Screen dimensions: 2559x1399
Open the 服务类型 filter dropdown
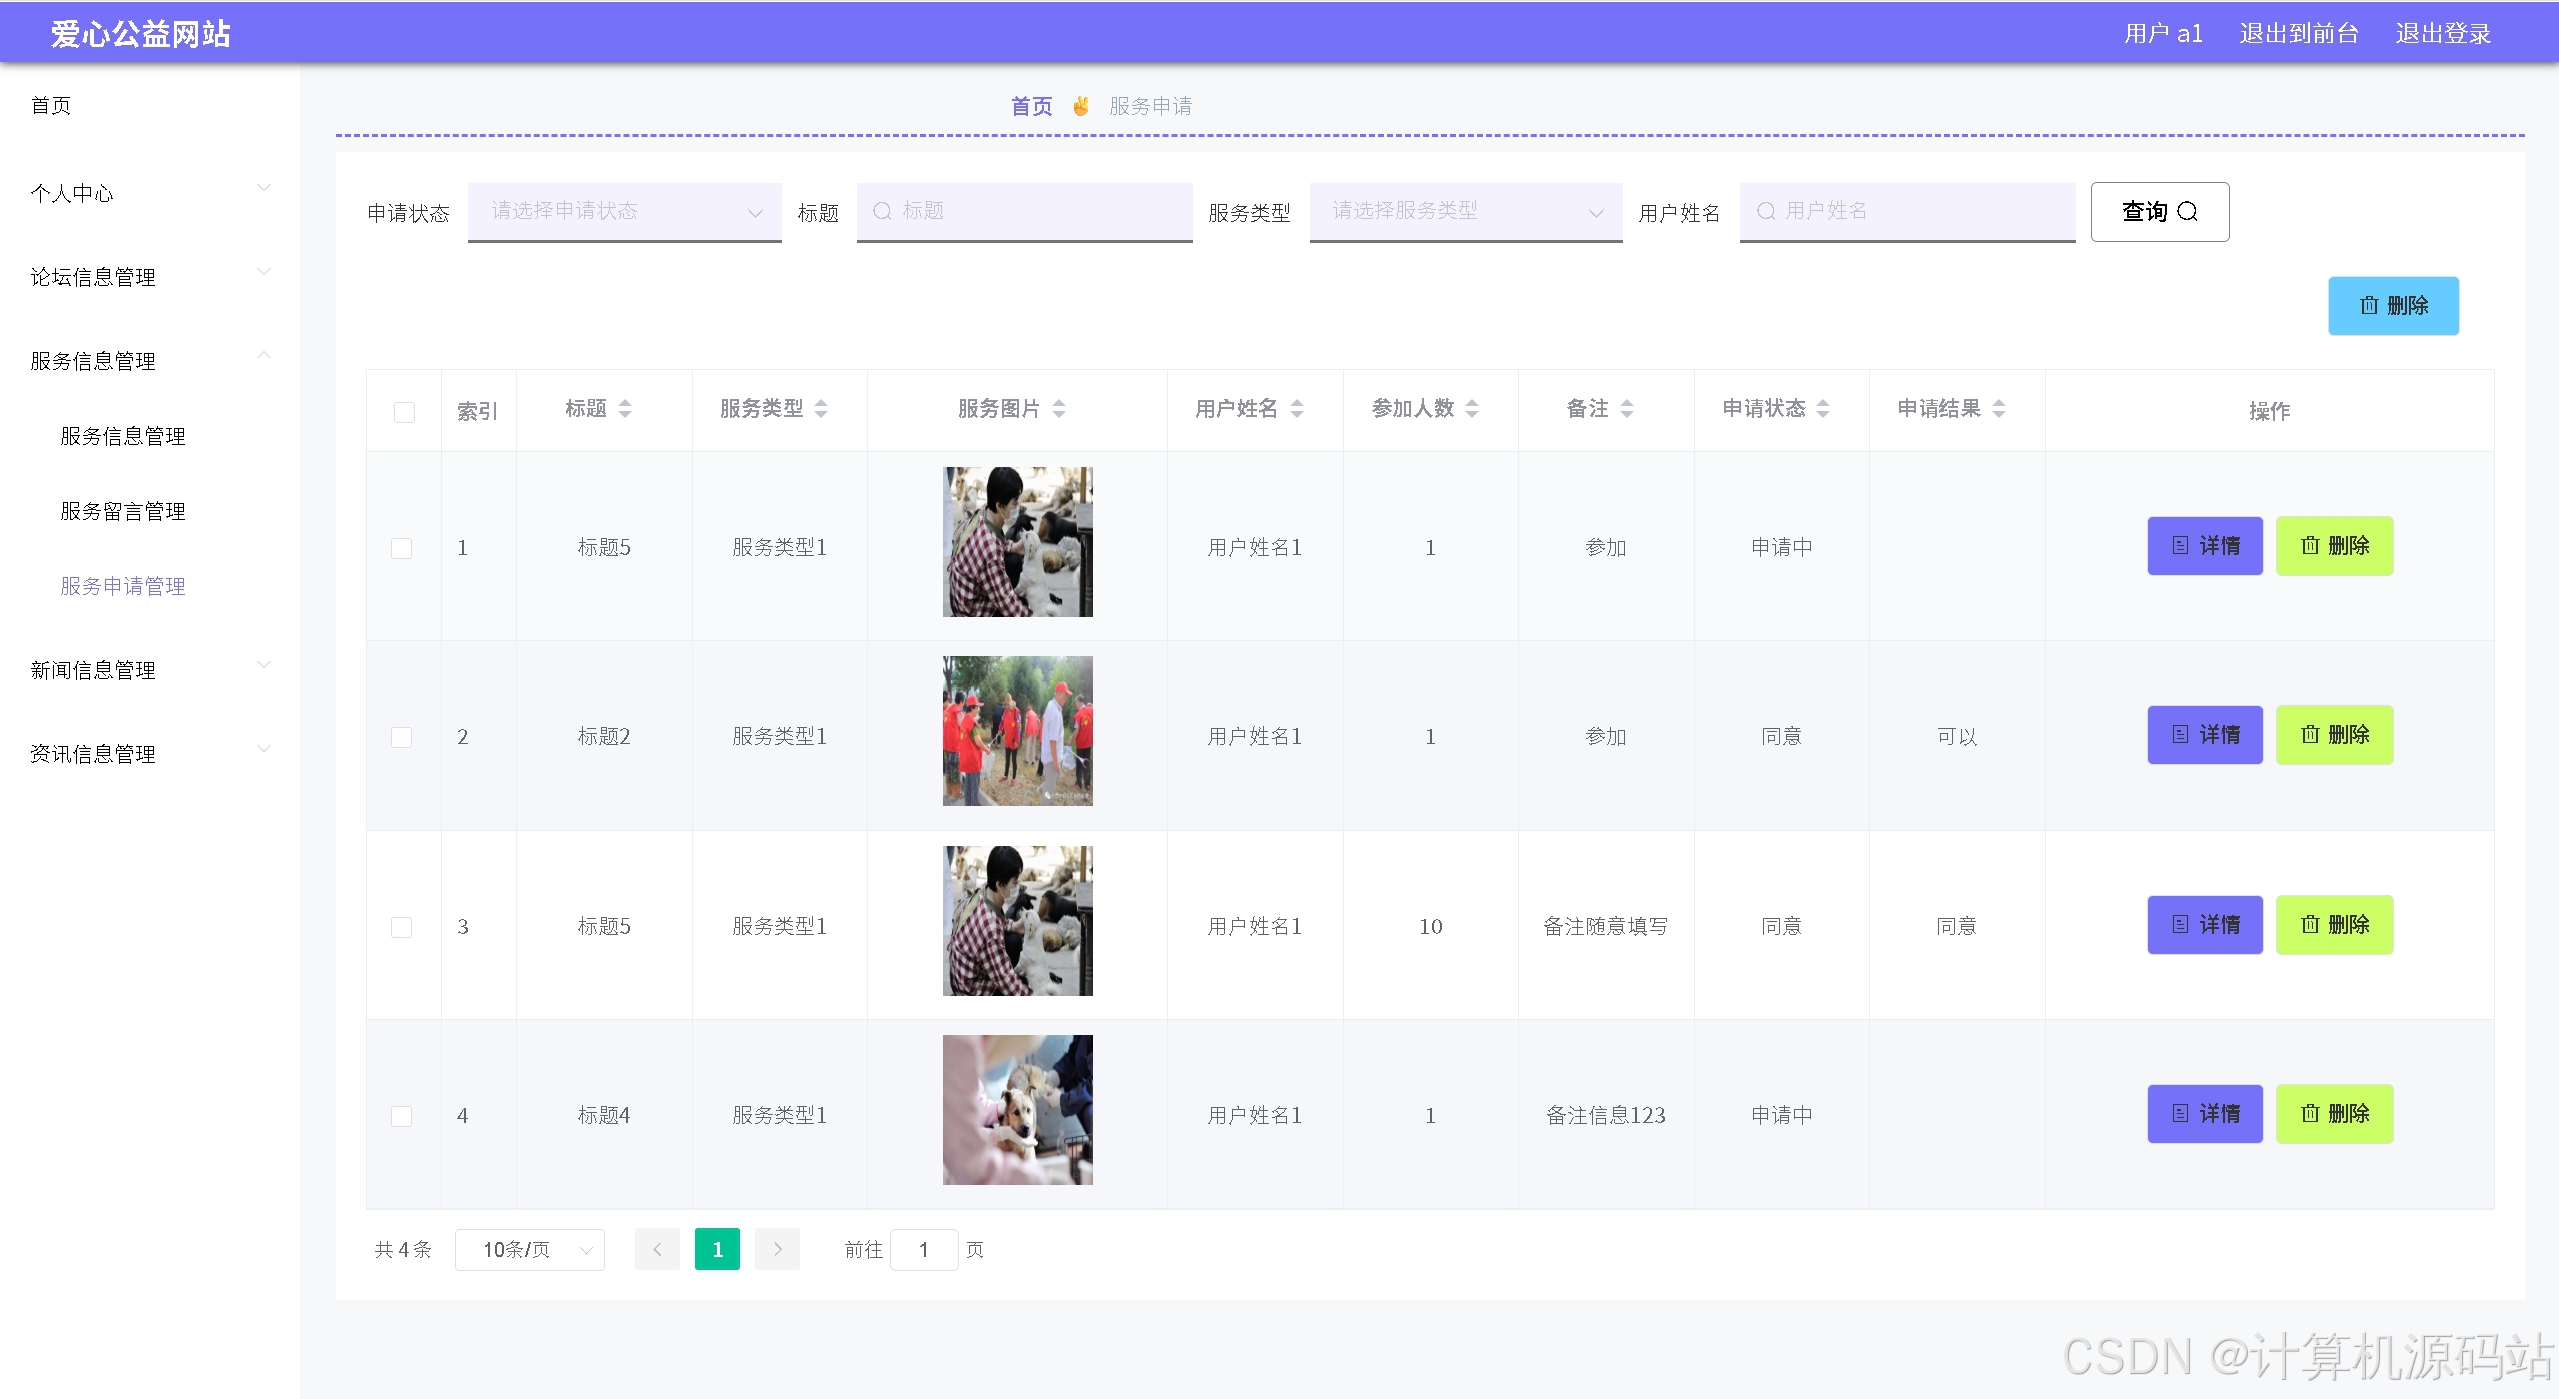tap(1465, 211)
